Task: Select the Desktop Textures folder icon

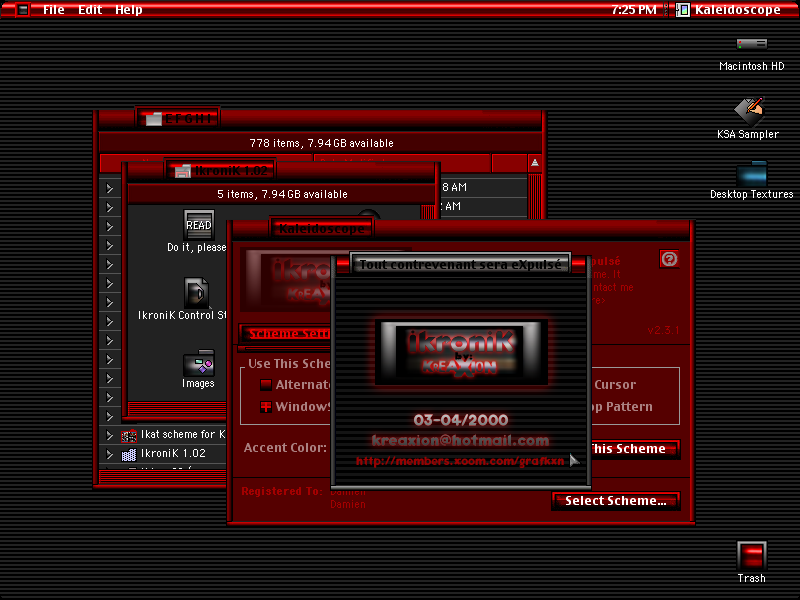Action: tap(752, 174)
